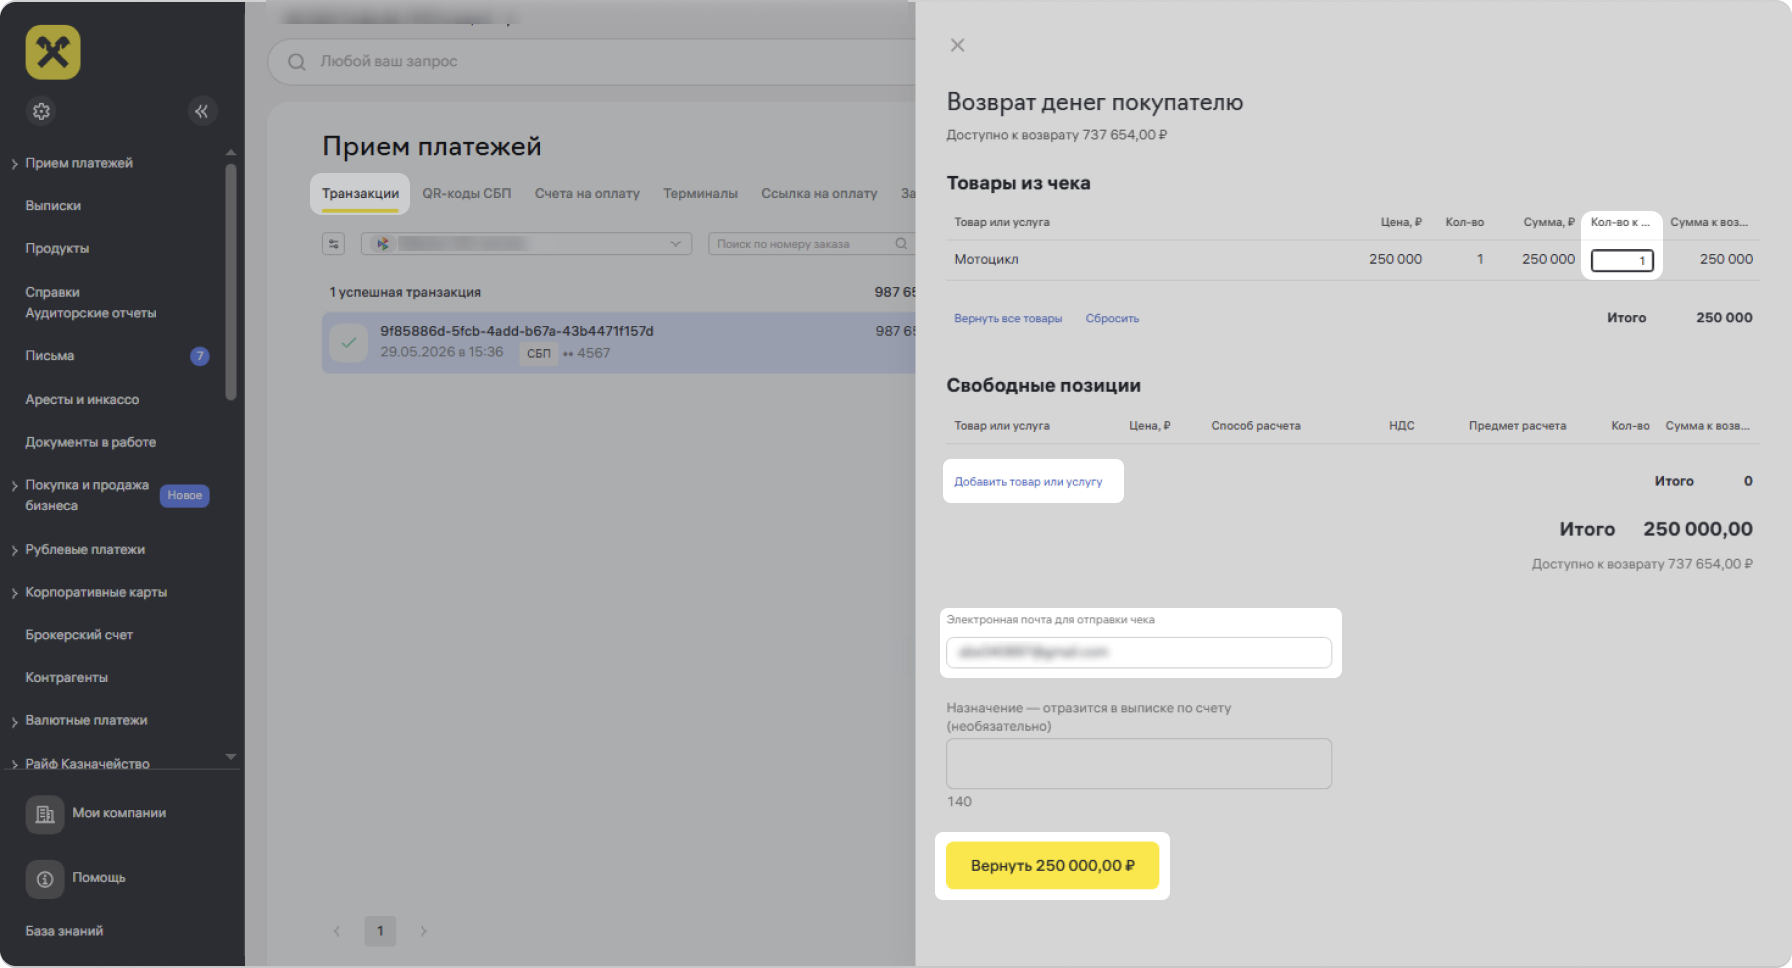Switch to QR-коды СБП tab
Screen dimensions: 1792x968
click(466, 193)
